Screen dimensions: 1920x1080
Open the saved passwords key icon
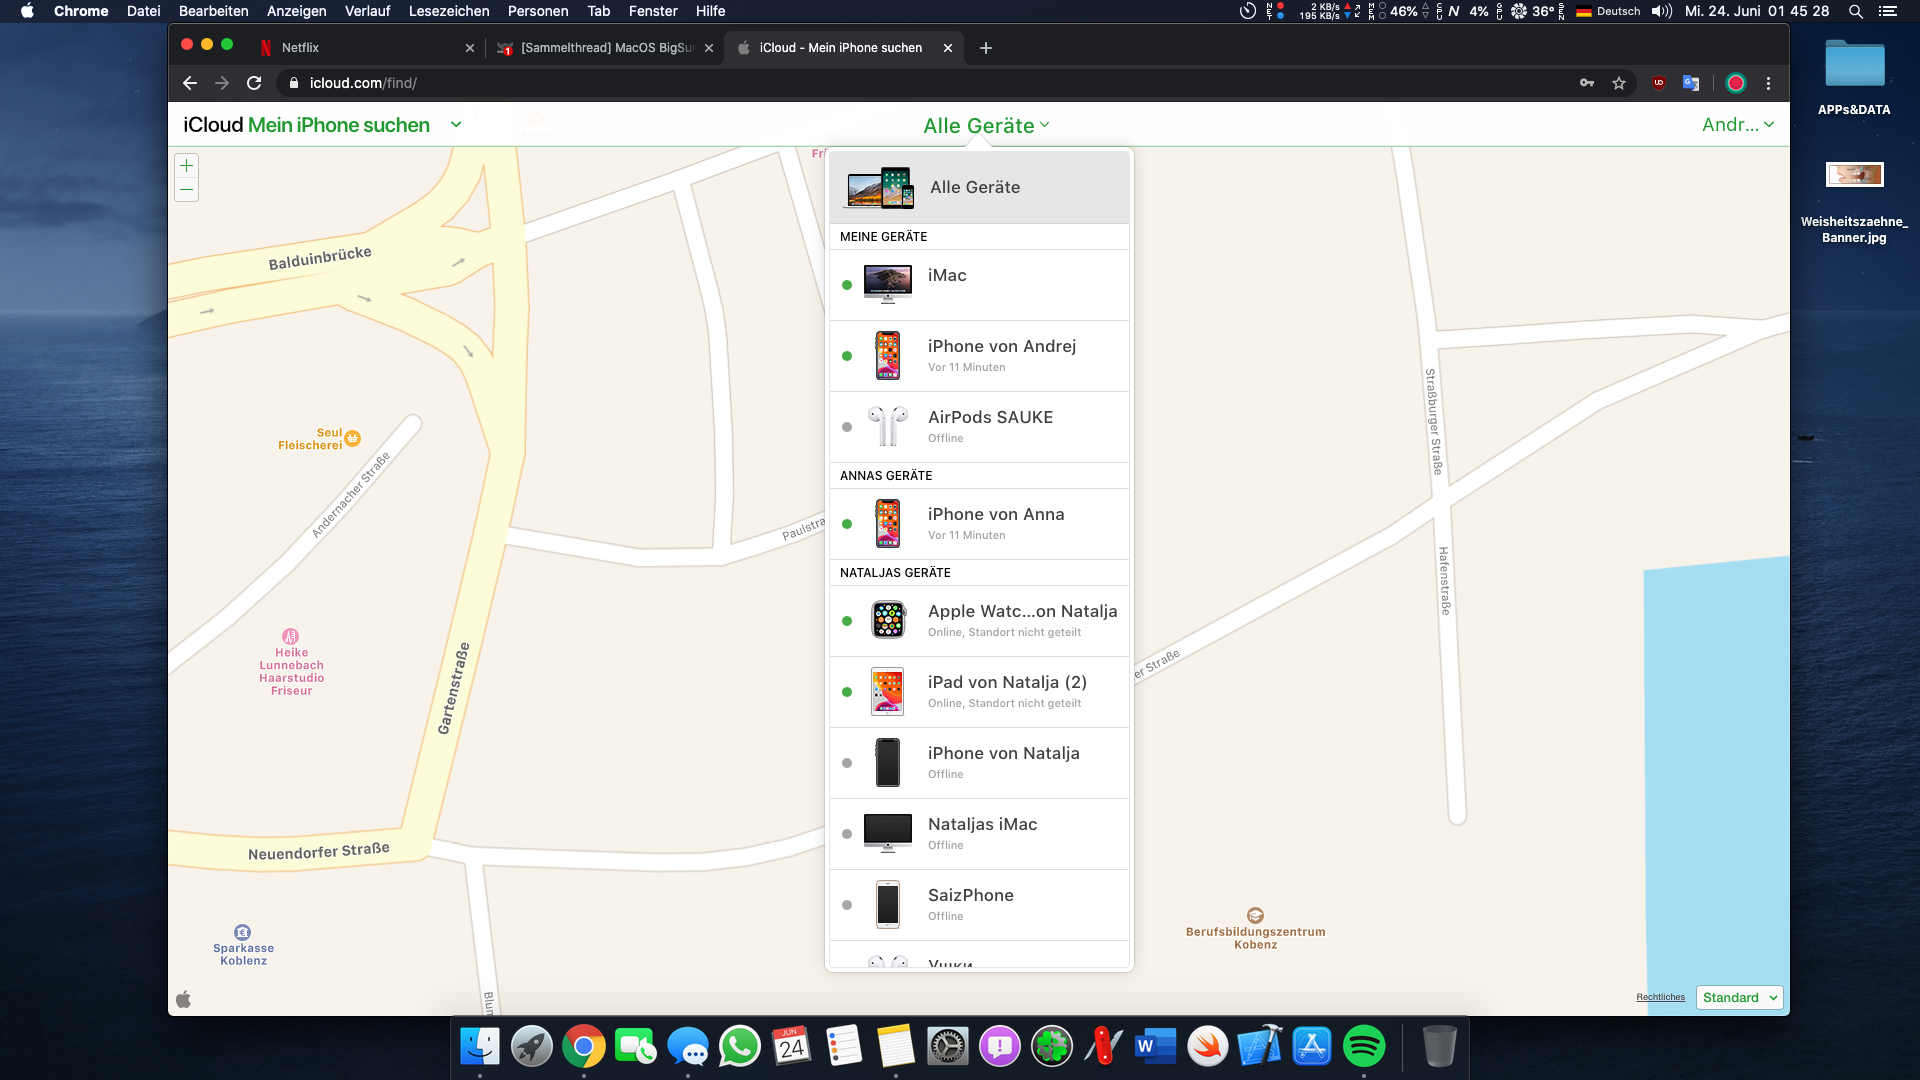click(x=1587, y=83)
